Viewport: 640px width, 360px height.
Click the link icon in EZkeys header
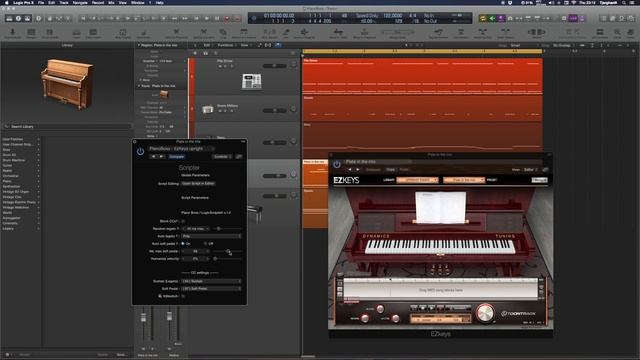(x=545, y=169)
